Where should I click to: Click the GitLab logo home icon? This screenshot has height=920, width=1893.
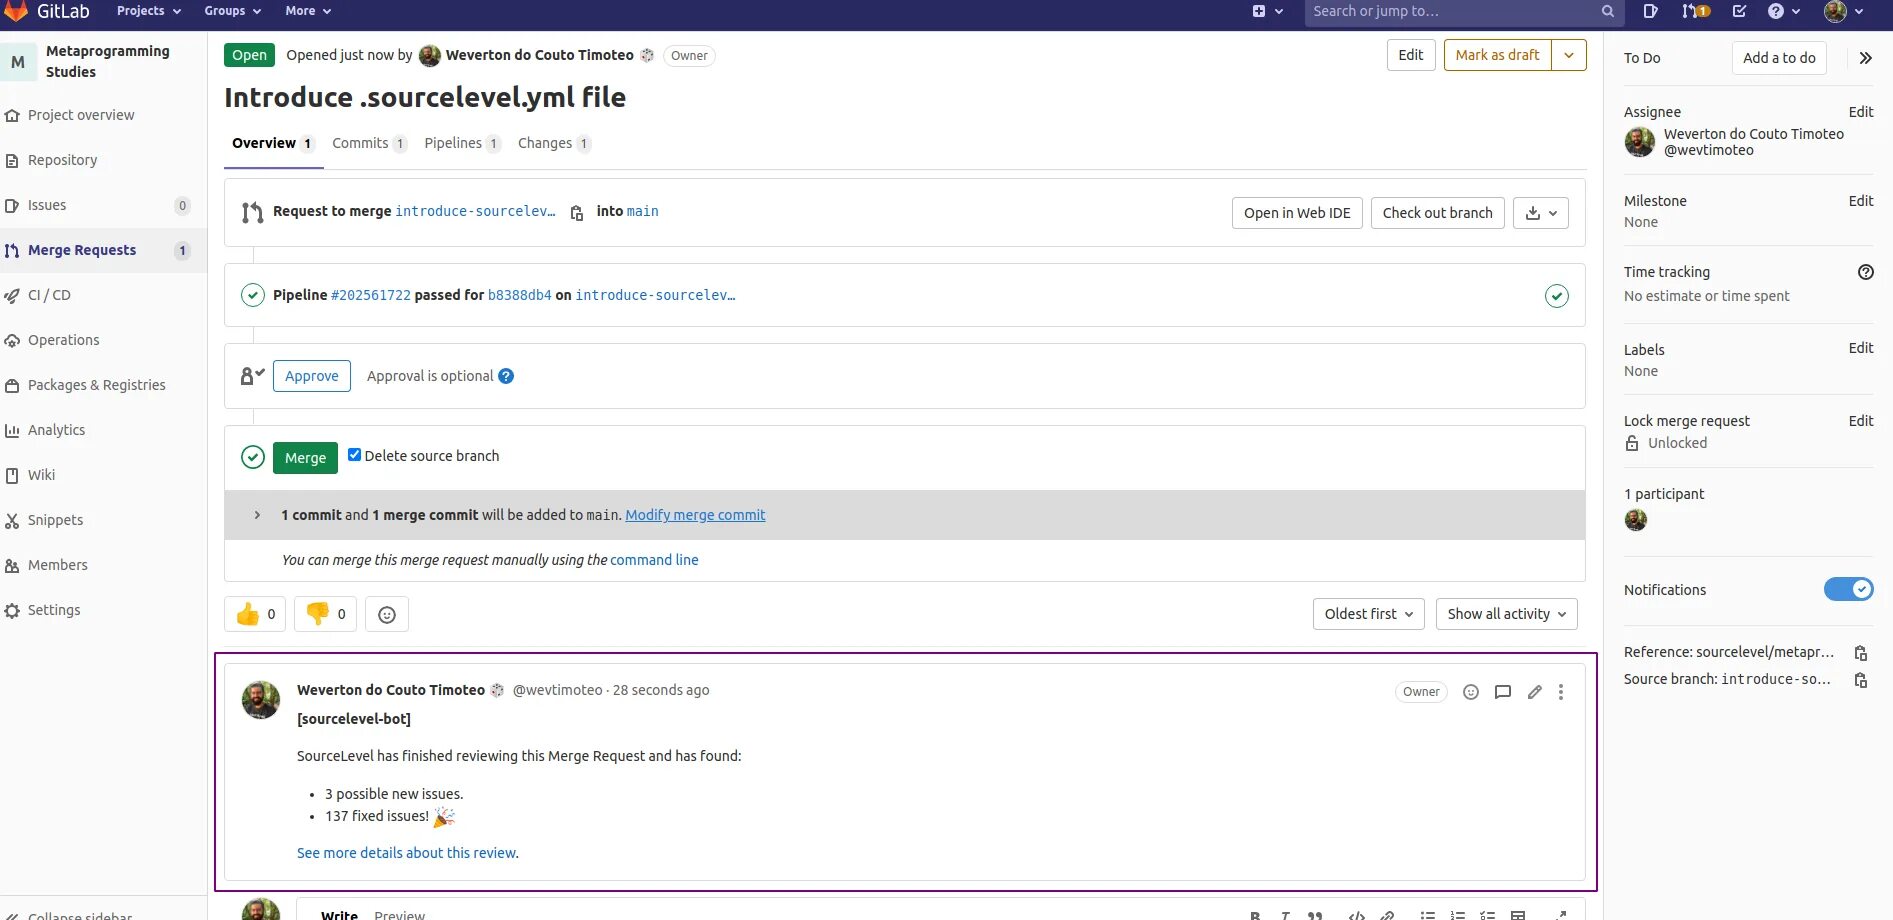16,11
